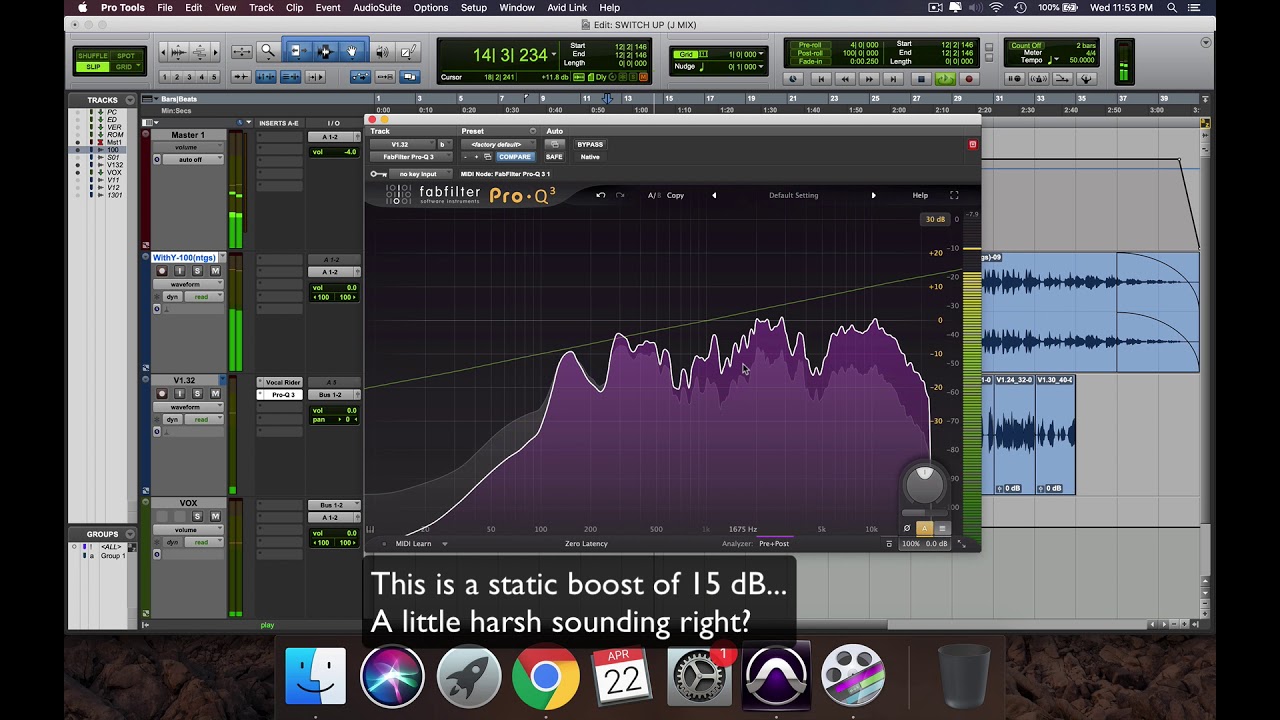This screenshot has width=1280, height=720.
Task: Click the Pro-Q 3 A/B switch button
Action: pos(653,195)
